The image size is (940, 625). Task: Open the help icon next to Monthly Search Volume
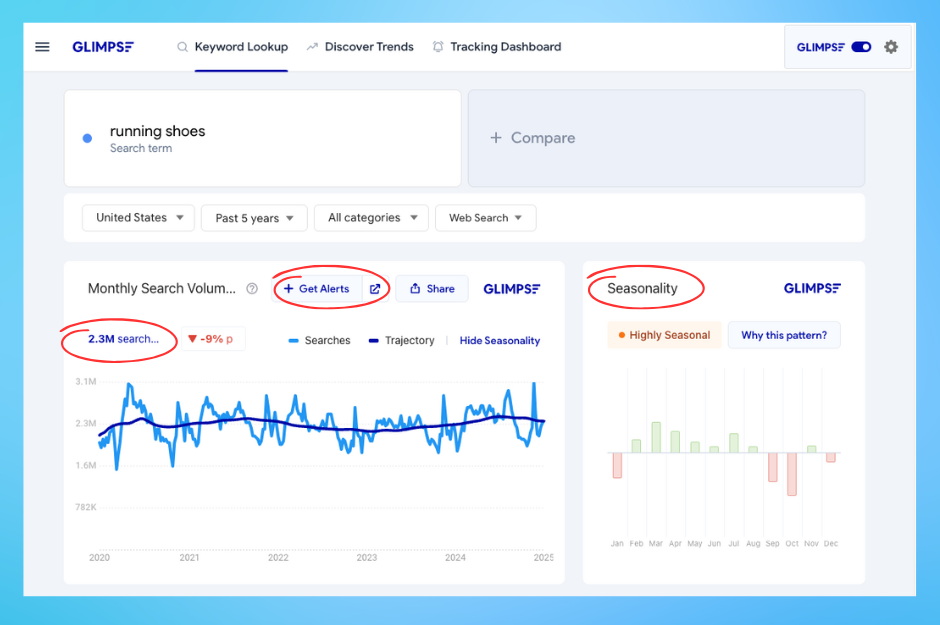[250, 288]
